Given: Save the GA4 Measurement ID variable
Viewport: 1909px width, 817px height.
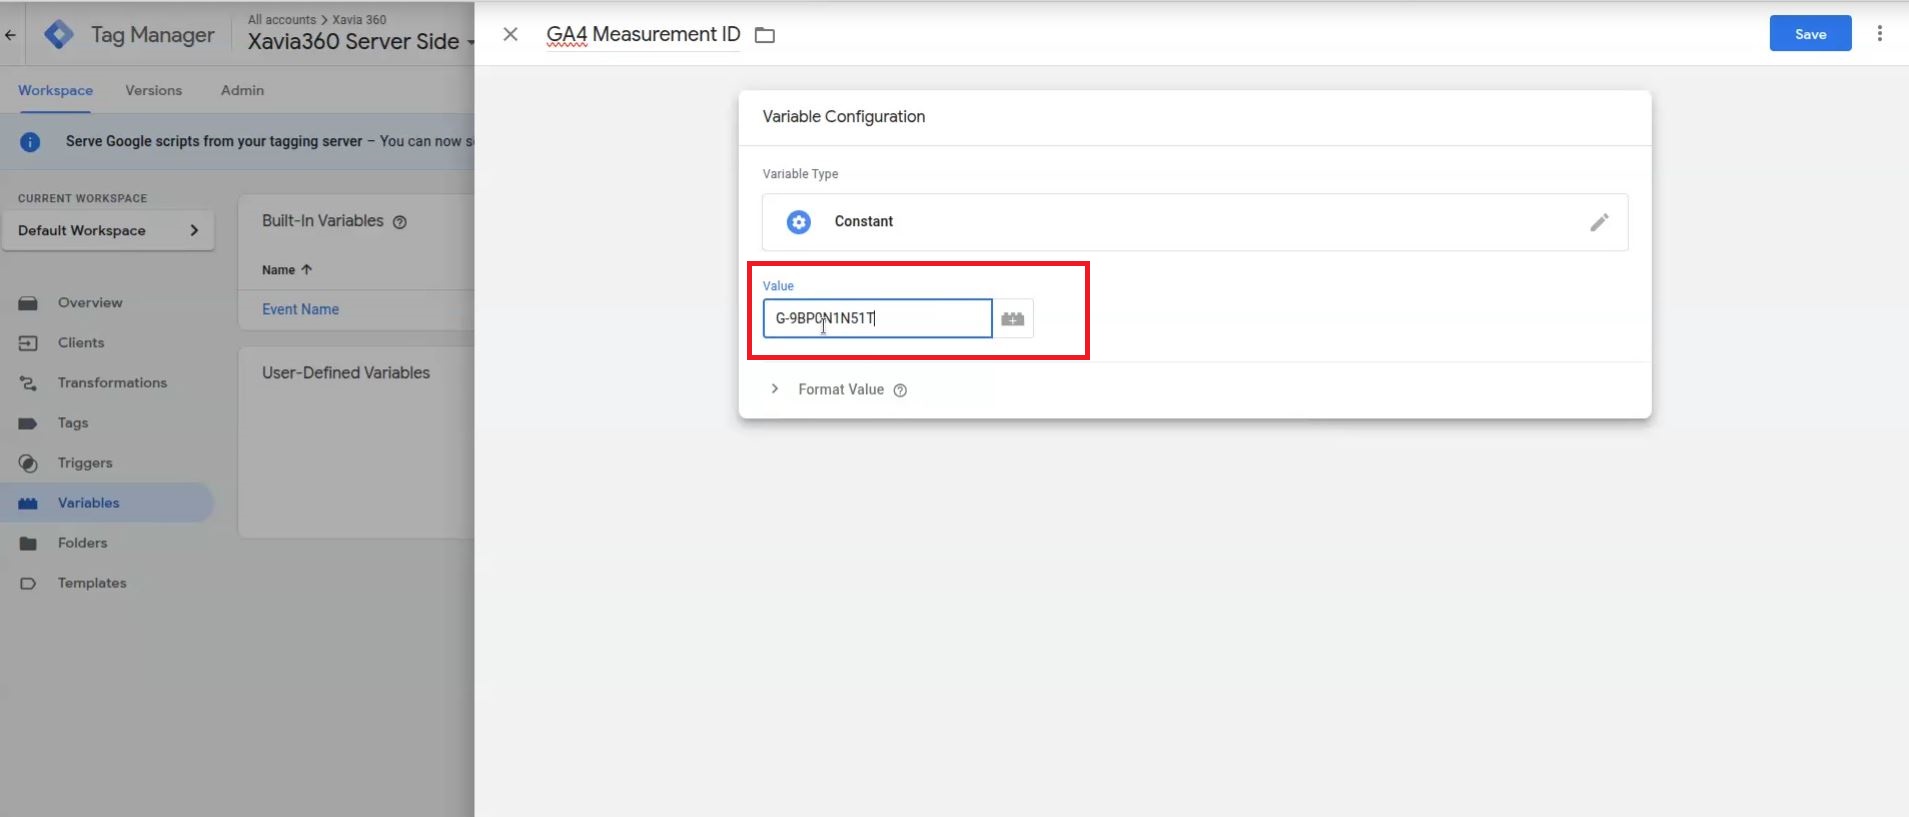Looking at the screenshot, I should 1810,34.
